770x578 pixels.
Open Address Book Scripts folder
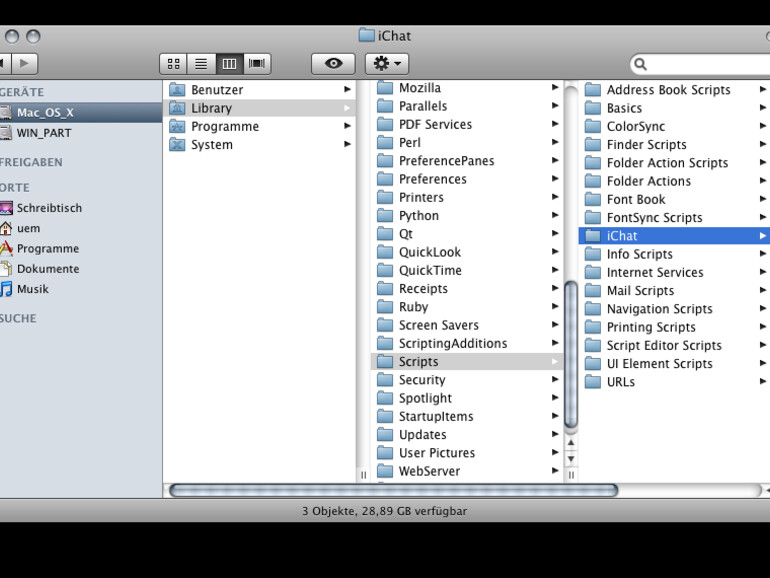[674, 90]
